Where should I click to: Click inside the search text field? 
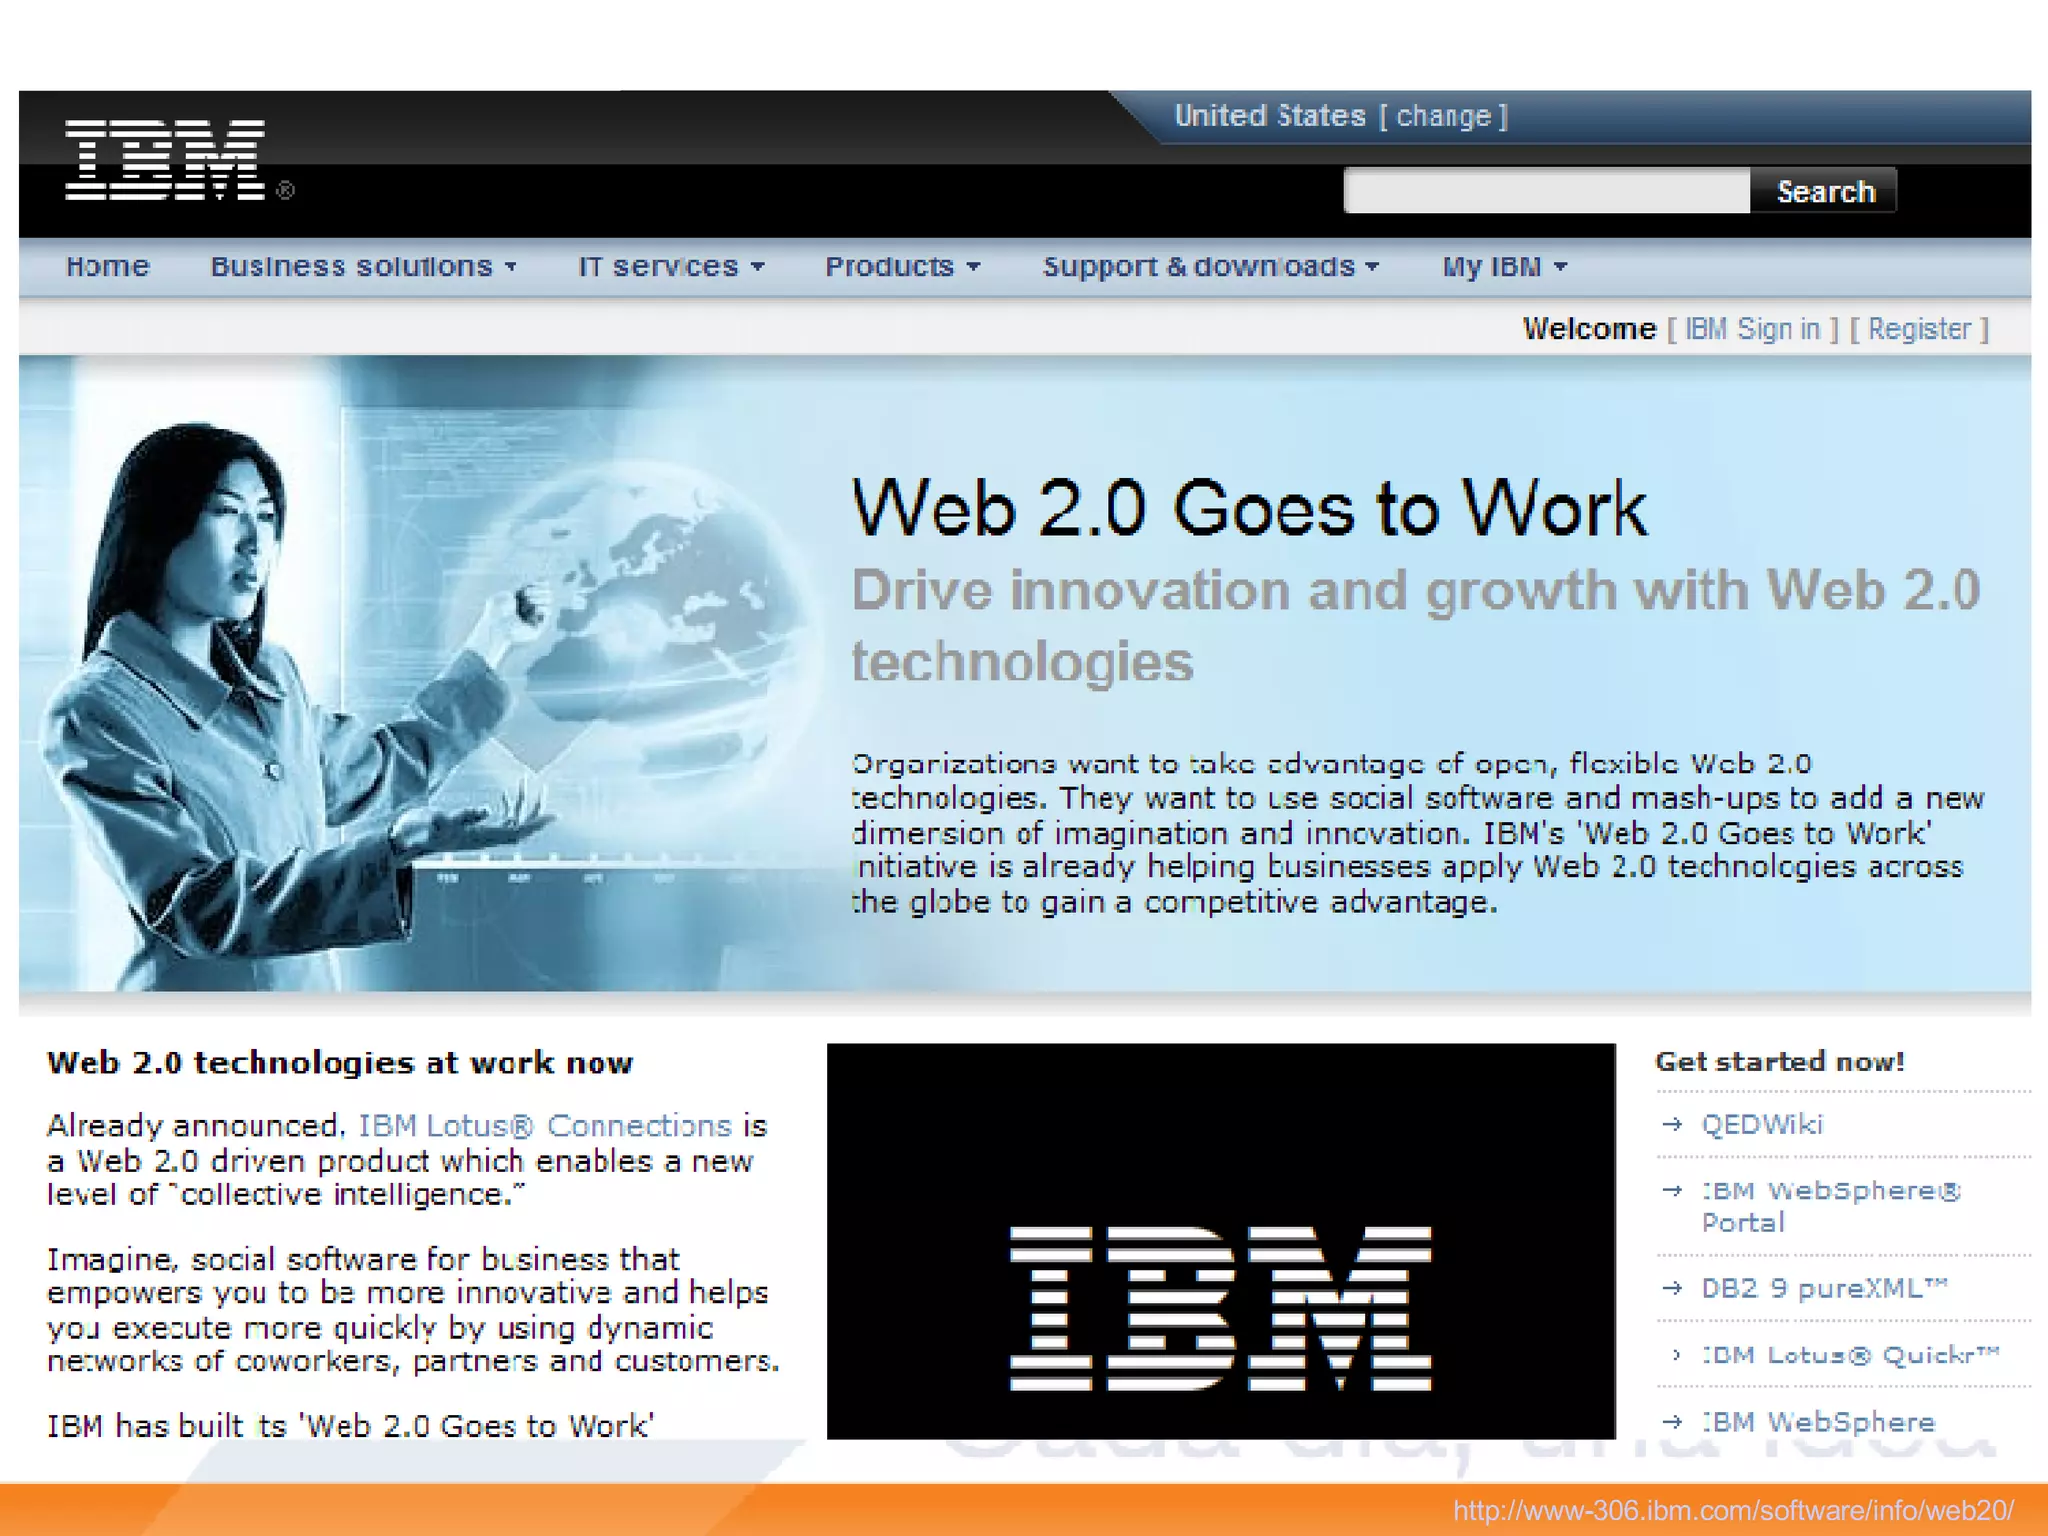(x=1547, y=191)
